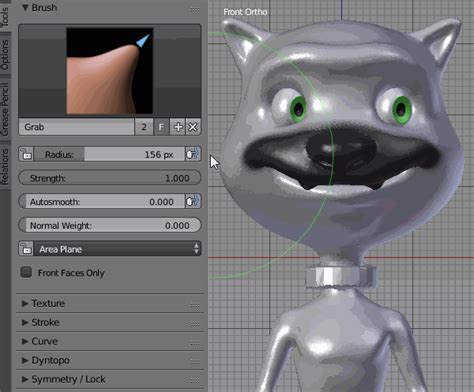This screenshot has height=392, width=474.
Task: Expand the Dyntopo panel
Action: click(110, 360)
